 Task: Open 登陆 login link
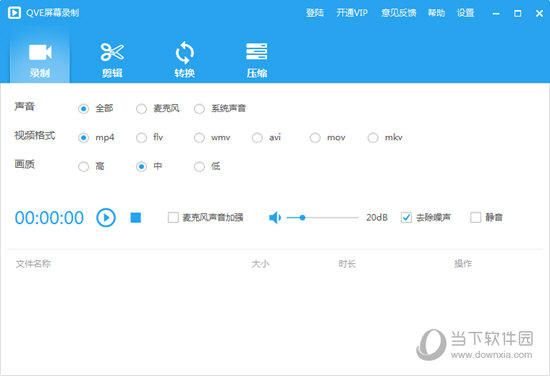[315, 13]
